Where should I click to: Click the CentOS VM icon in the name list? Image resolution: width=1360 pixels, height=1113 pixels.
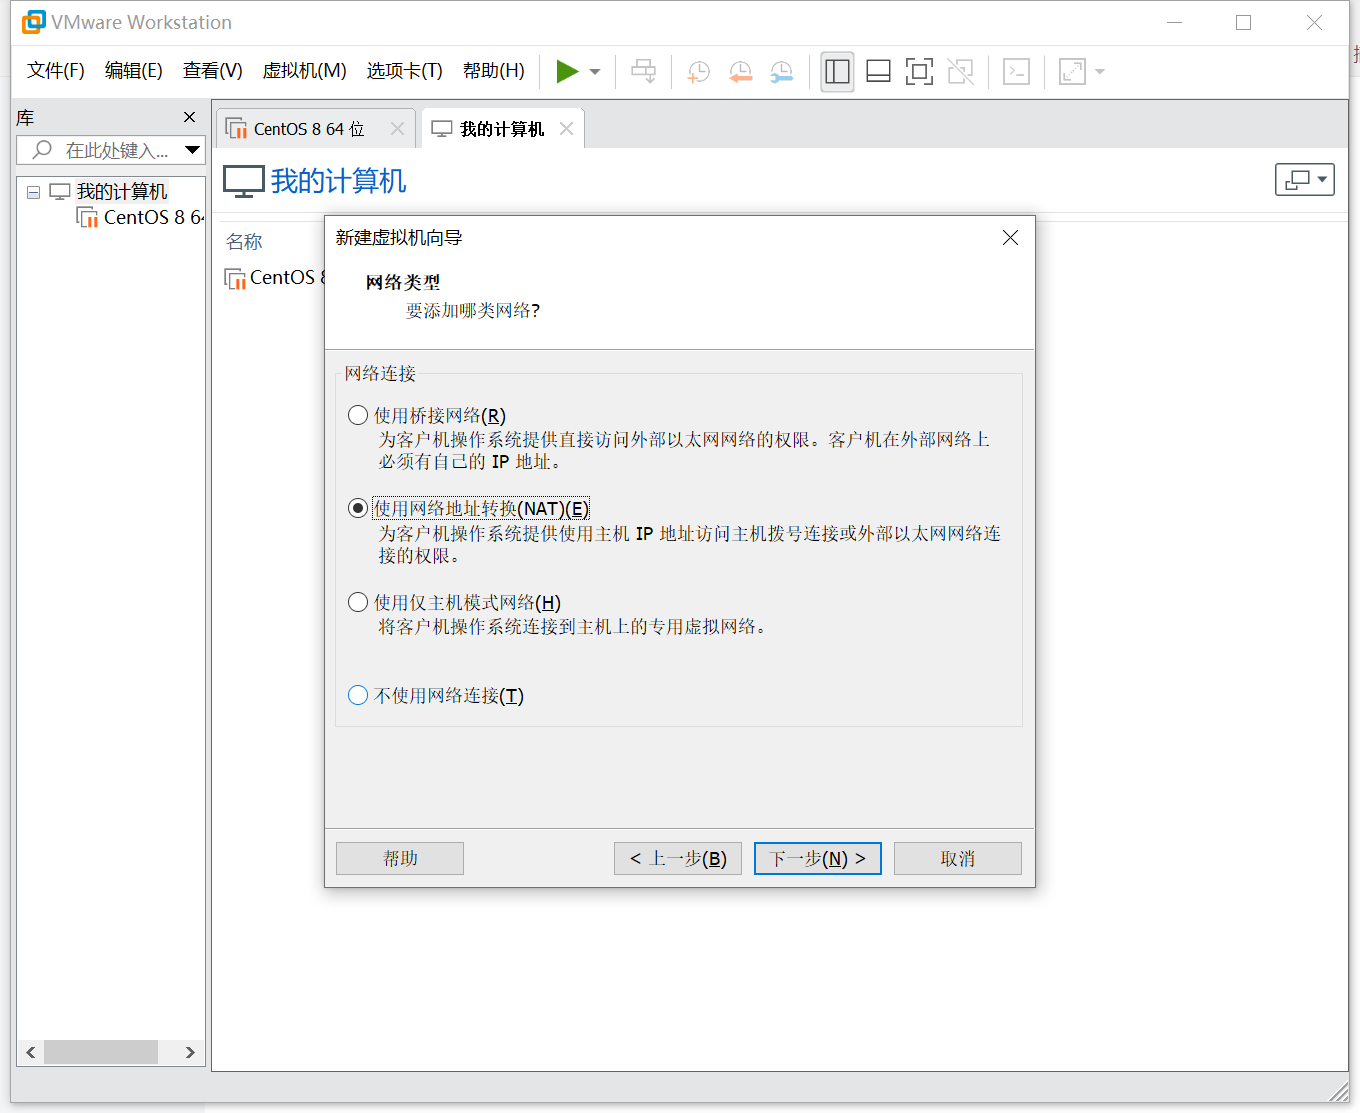click(x=235, y=278)
